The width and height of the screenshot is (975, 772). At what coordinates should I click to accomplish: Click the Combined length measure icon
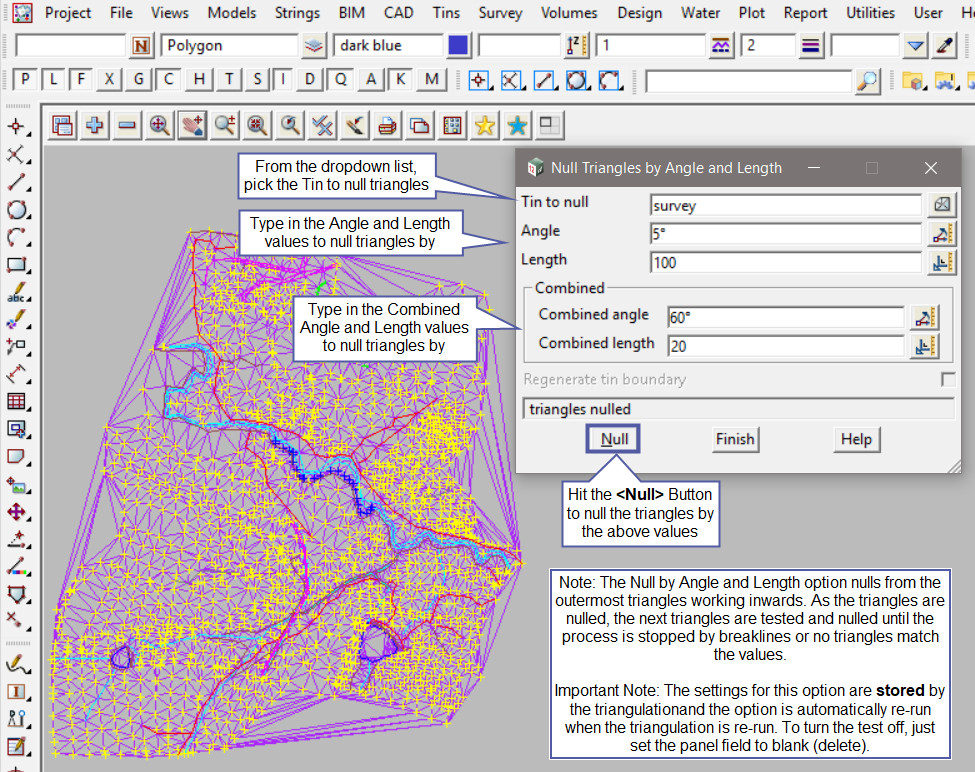925,346
